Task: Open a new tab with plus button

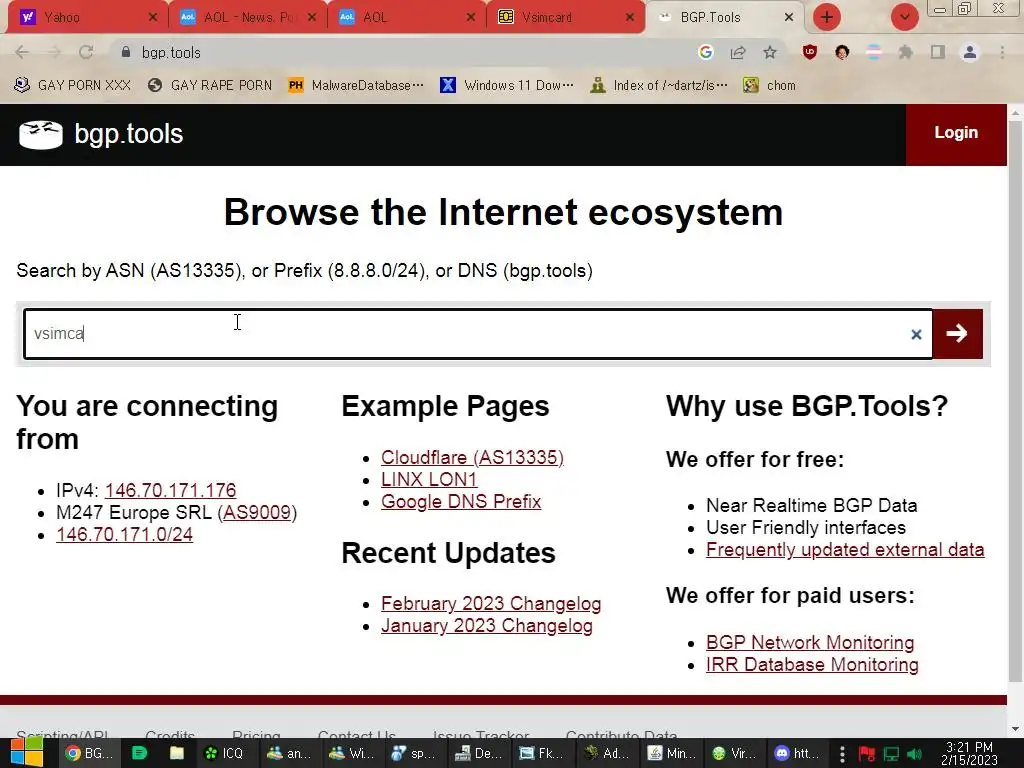Action: coord(827,17)
